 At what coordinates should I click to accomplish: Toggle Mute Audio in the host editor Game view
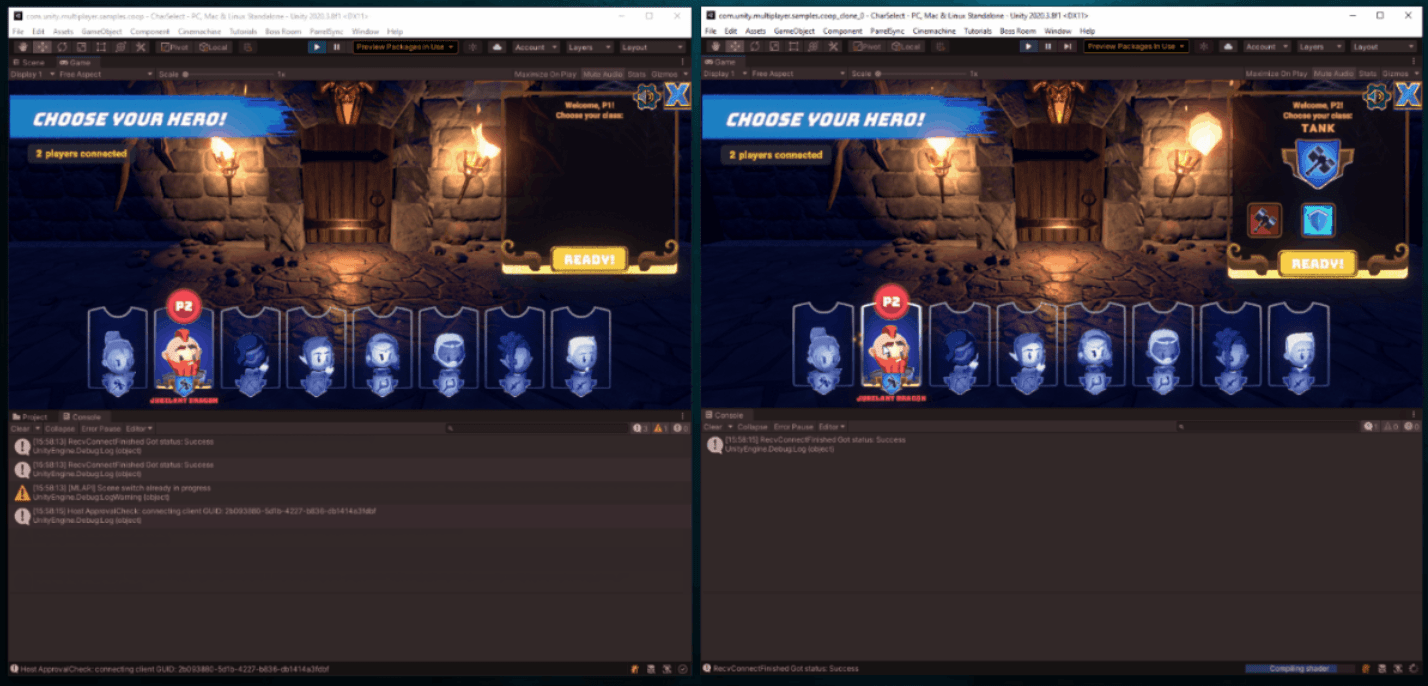coord(603,74)
